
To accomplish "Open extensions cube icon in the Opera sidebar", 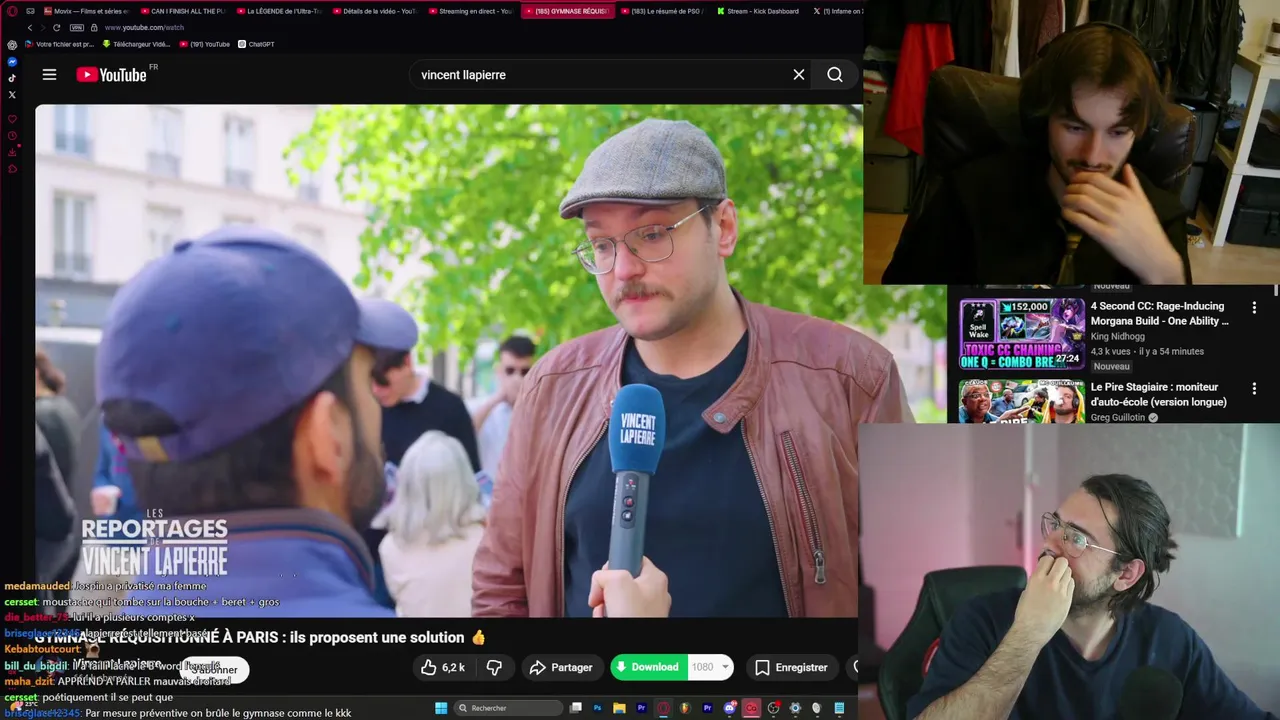I will point(12,168).
